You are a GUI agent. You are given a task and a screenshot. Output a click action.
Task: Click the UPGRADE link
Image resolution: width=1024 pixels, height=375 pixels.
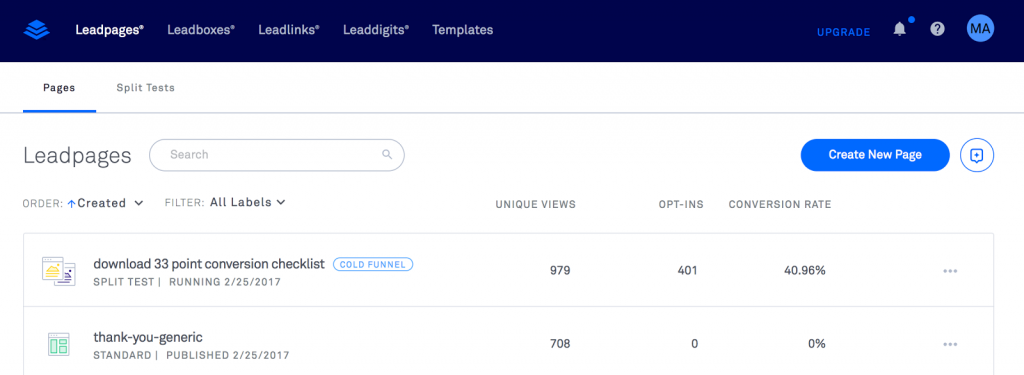(x=844, y=32)
